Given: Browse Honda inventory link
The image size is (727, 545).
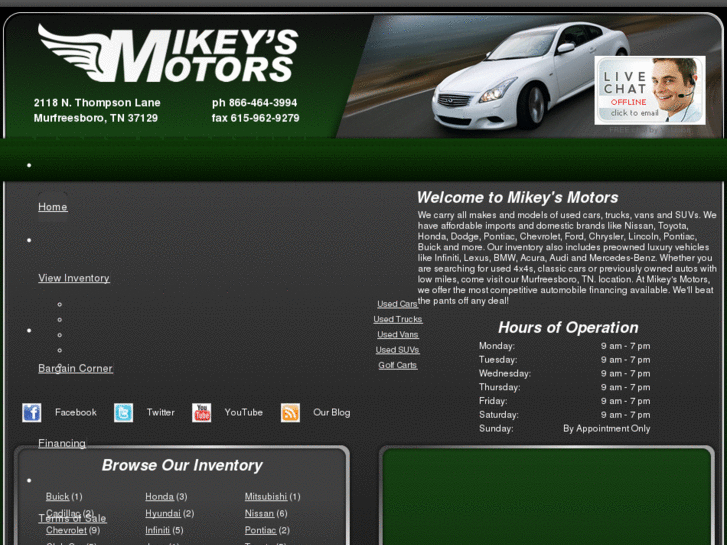Looking at the screenshot, I should 159,497.
